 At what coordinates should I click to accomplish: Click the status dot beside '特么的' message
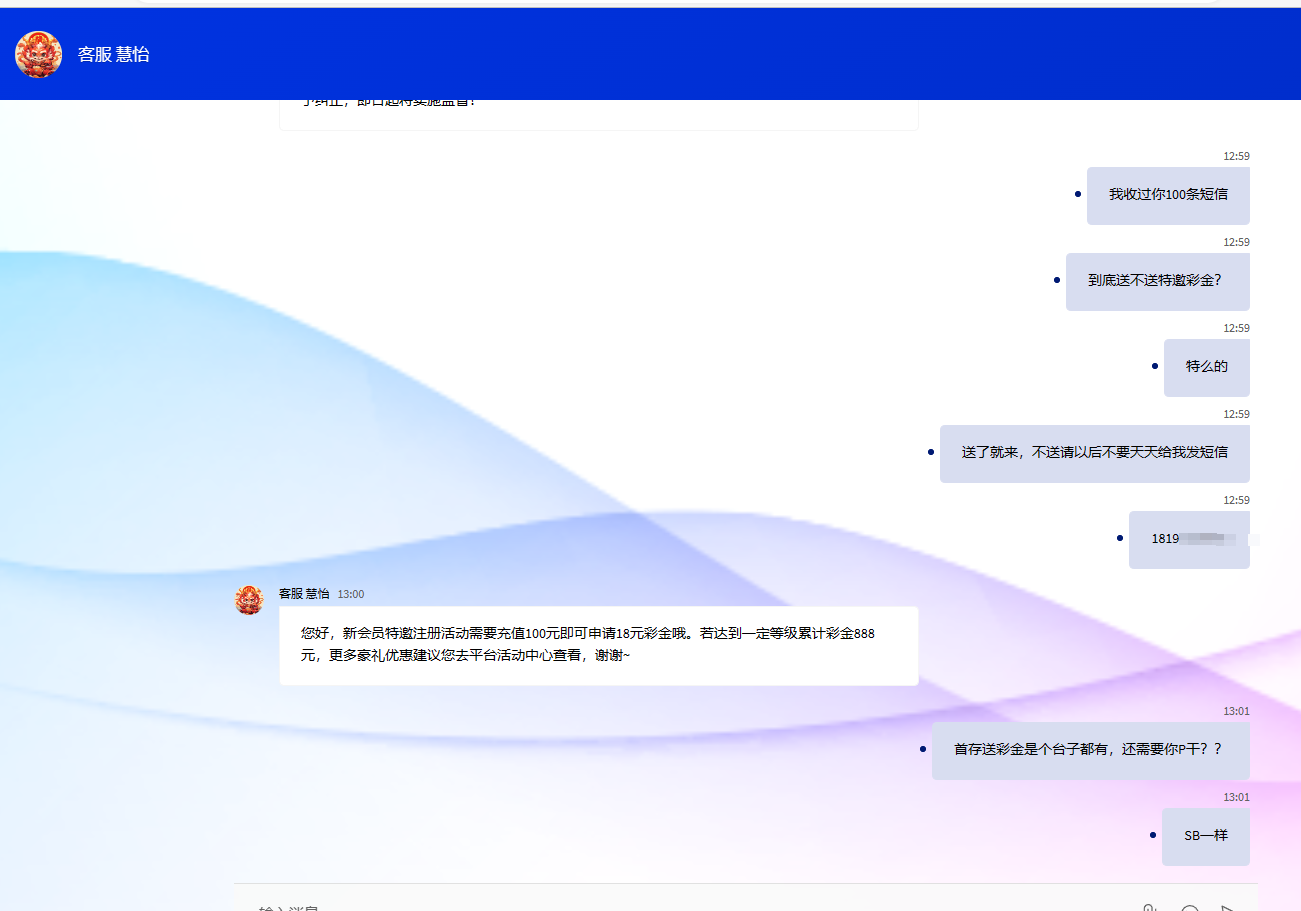pyautogui.click(x=1155, y=366)
